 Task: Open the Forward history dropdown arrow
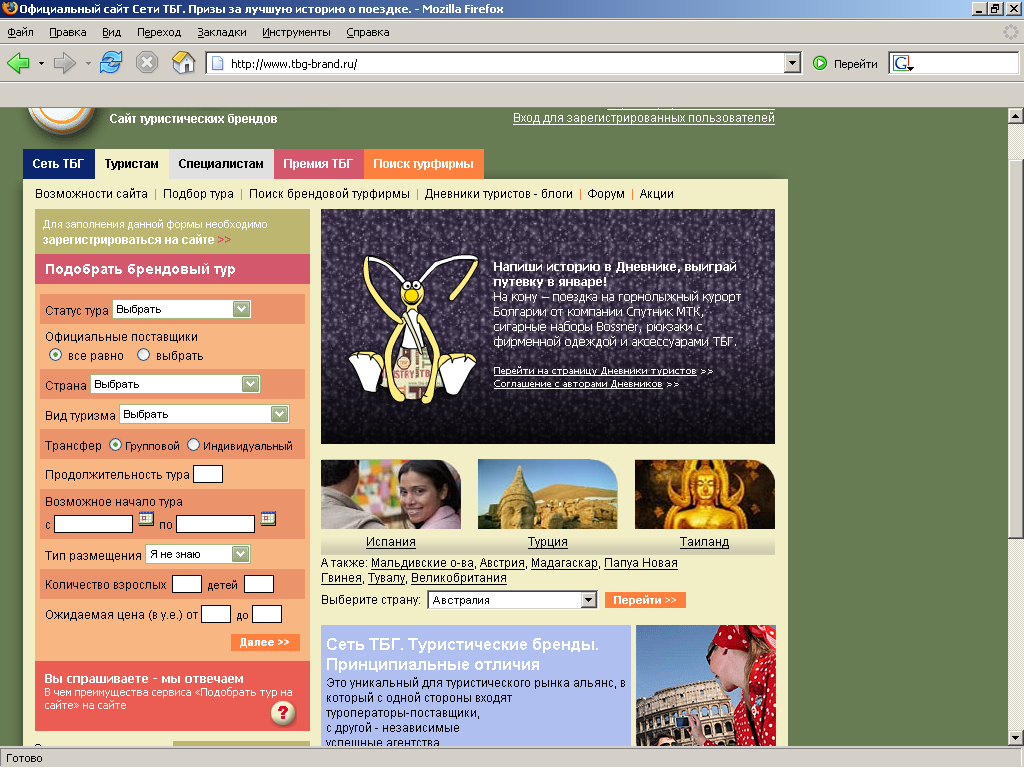tap(88, 63)
